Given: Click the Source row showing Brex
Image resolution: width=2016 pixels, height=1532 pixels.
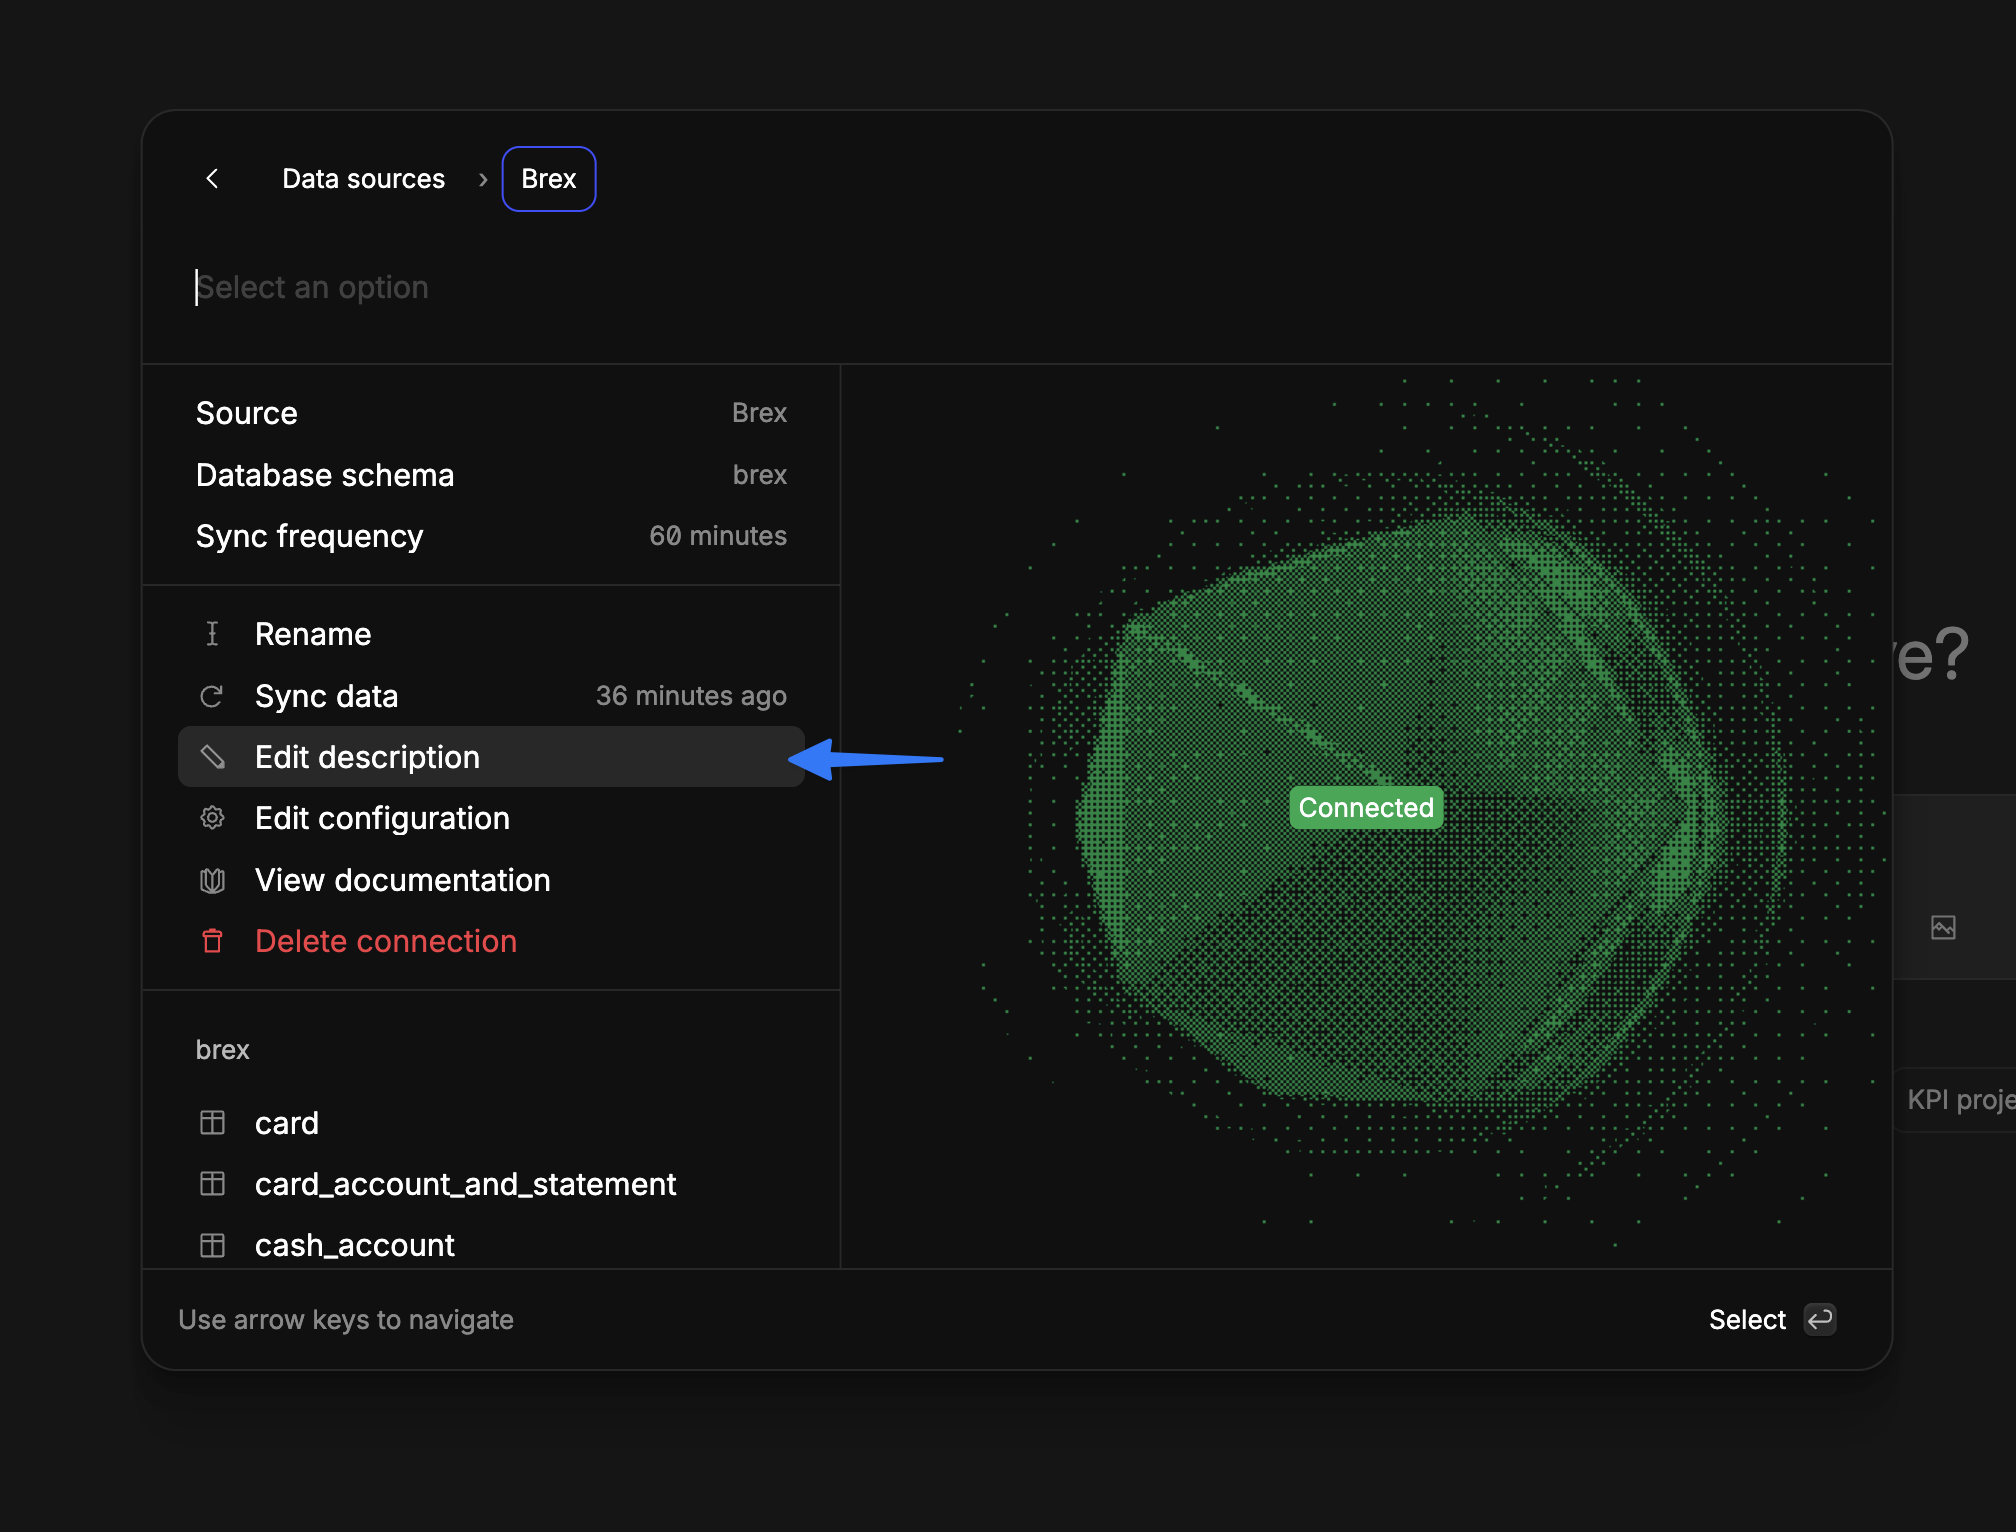Looking at the screenshot, I should point(491,413).
